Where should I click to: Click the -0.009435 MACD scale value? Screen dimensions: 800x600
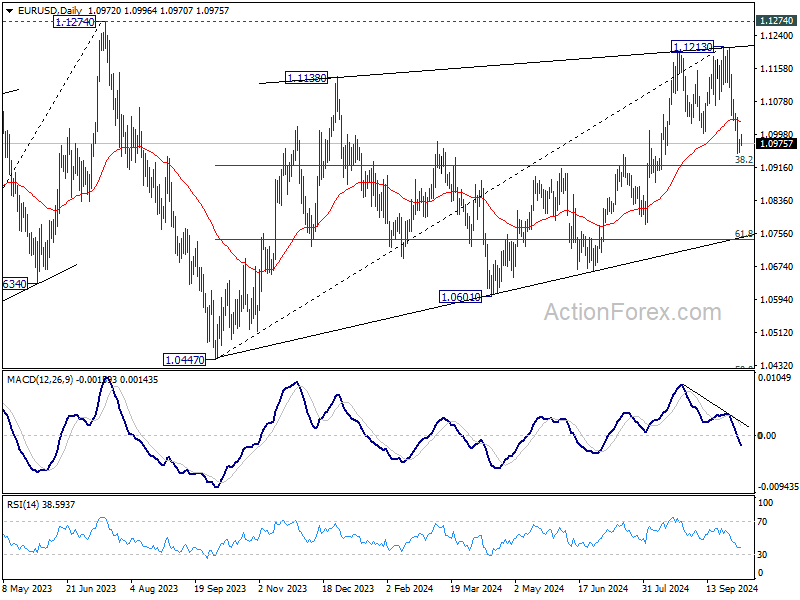(x=778, y=487)
